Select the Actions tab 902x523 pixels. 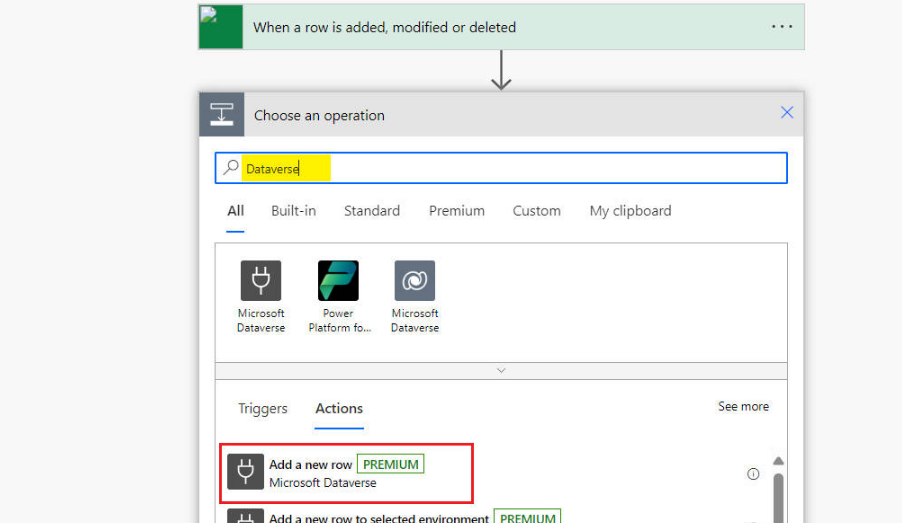click(x=339, y=409)
